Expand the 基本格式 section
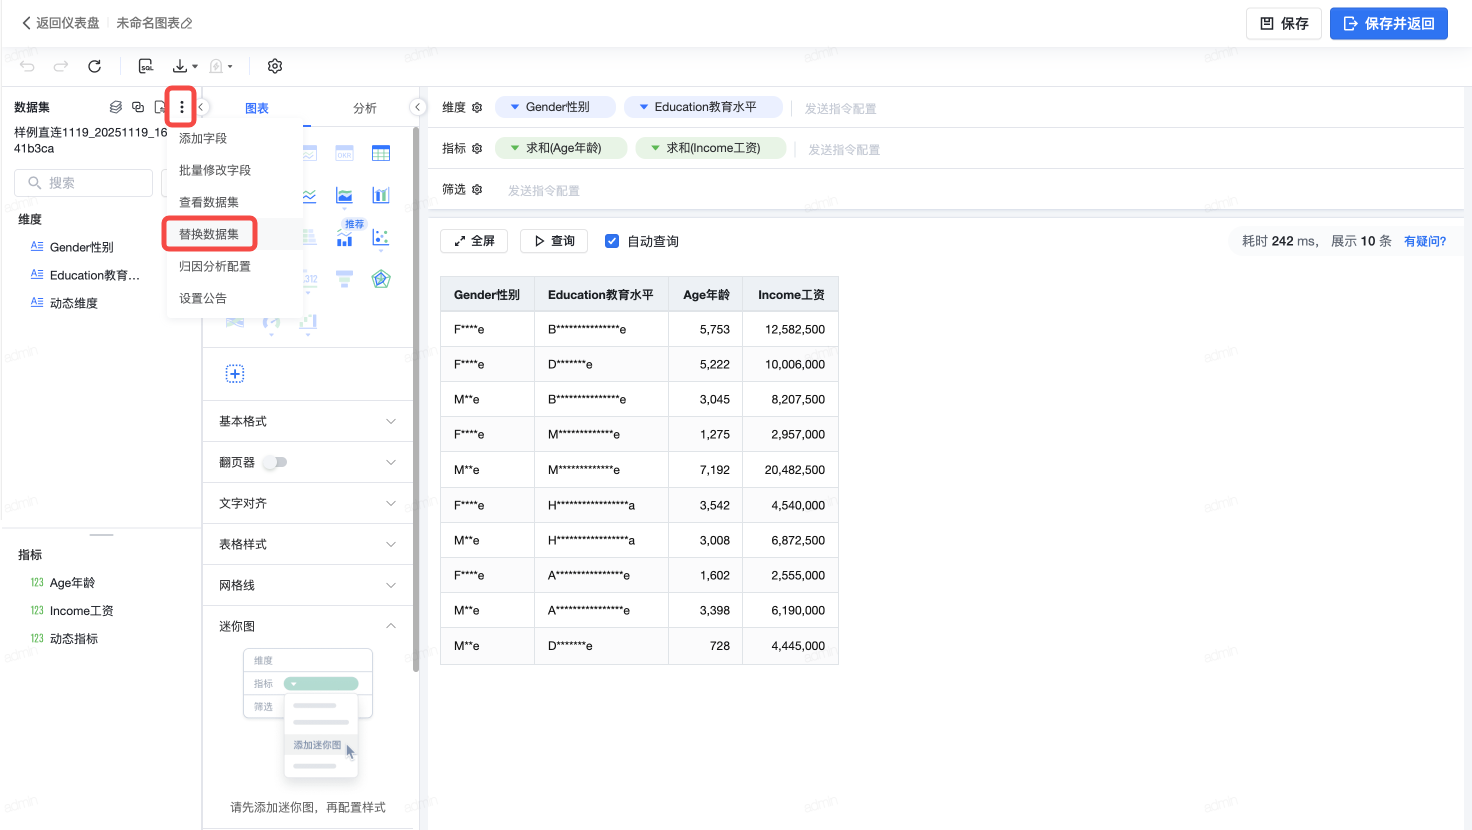This screenshot has width=1472, height=830. (391, 421)
